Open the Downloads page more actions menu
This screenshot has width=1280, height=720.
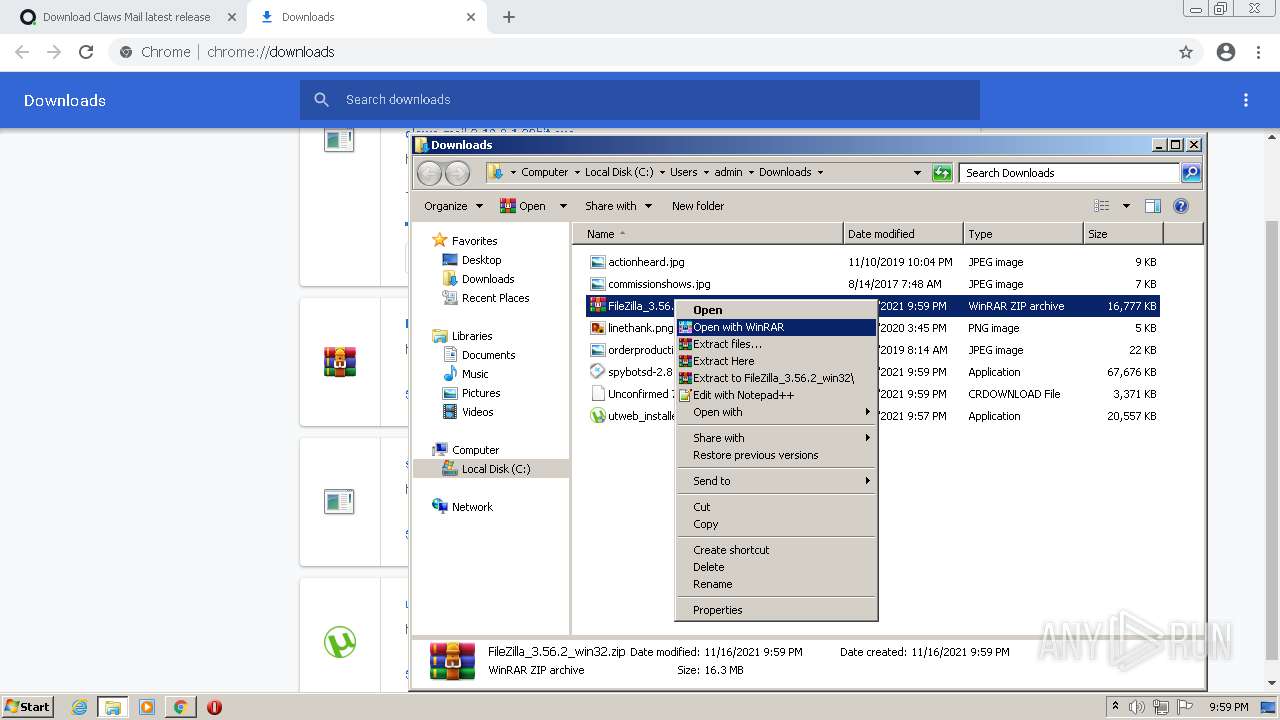(1246, 100)
